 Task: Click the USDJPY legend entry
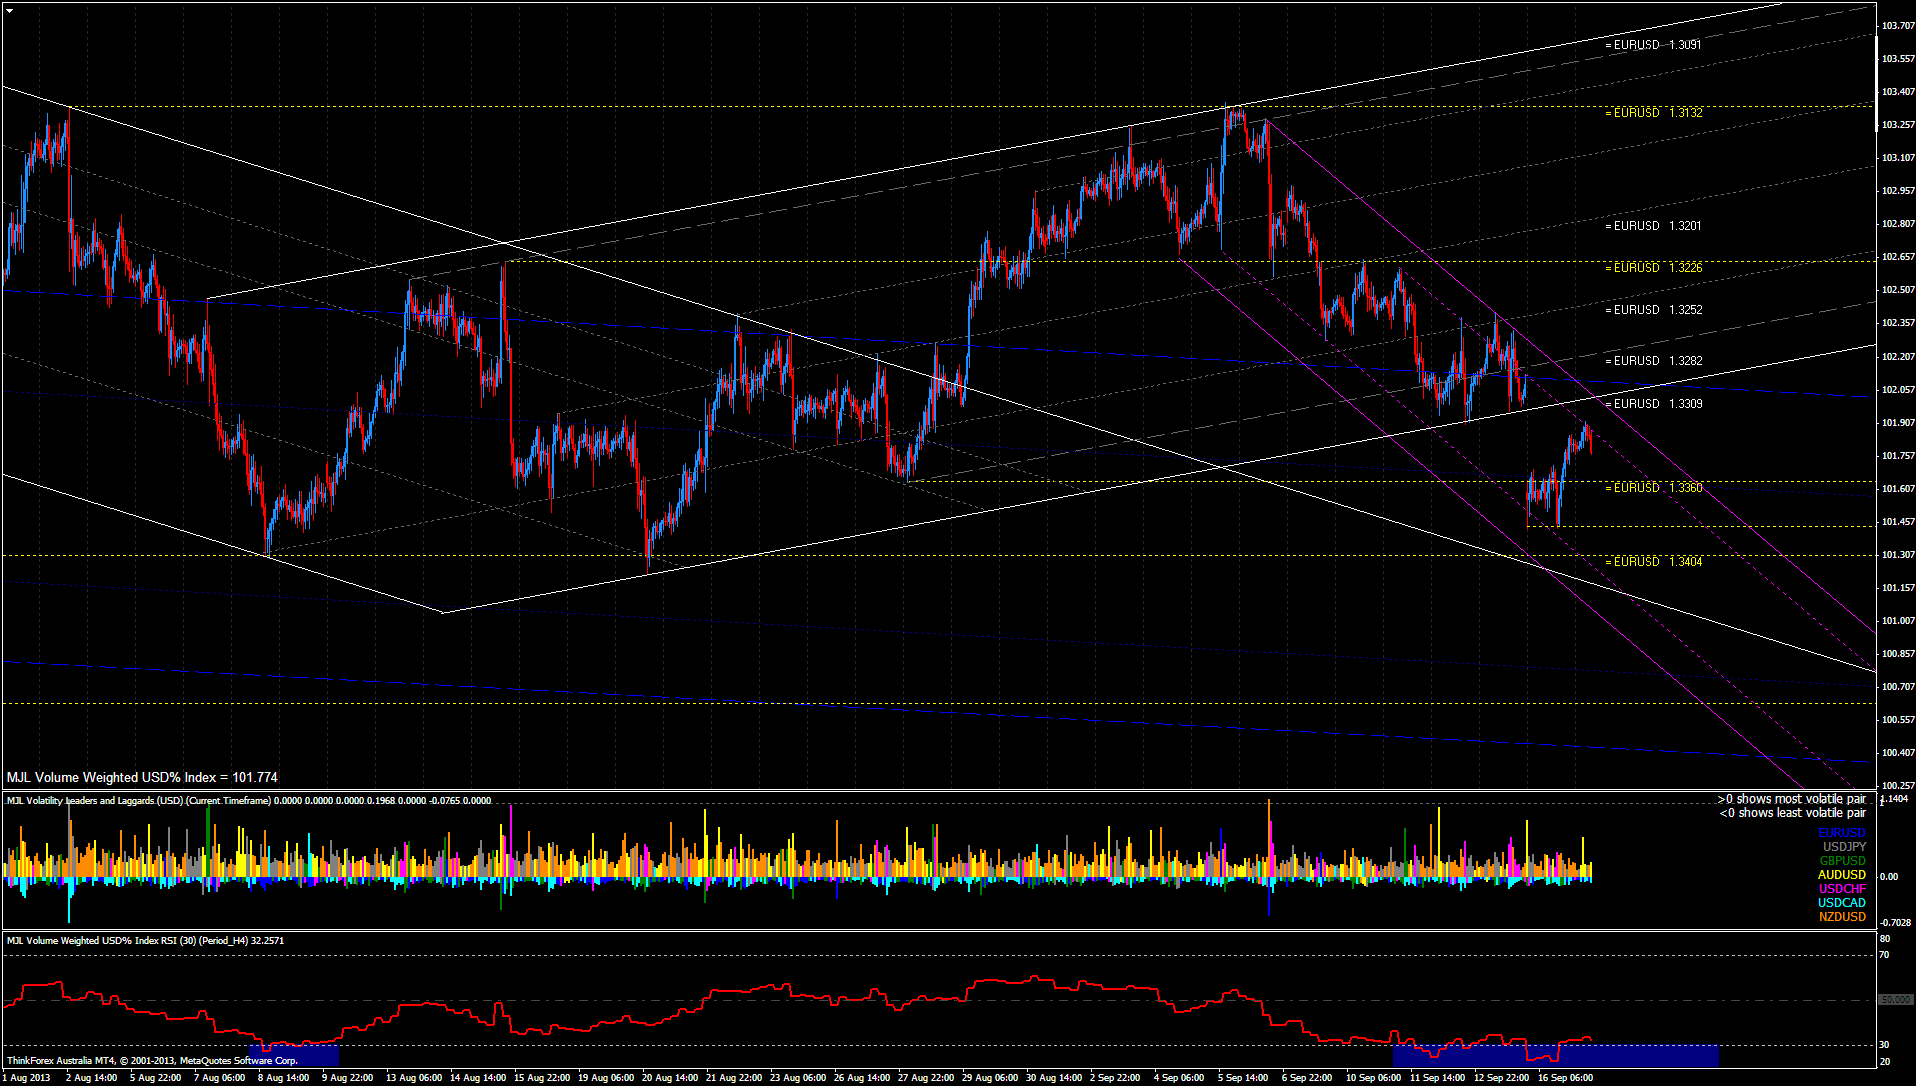(1844, 847)
